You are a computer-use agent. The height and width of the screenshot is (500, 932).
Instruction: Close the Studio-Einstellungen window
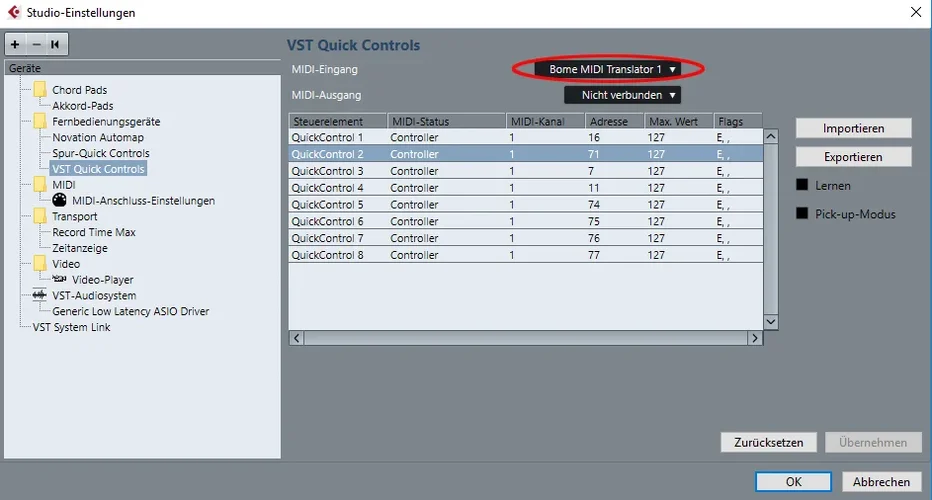click(x=916, y=12)
